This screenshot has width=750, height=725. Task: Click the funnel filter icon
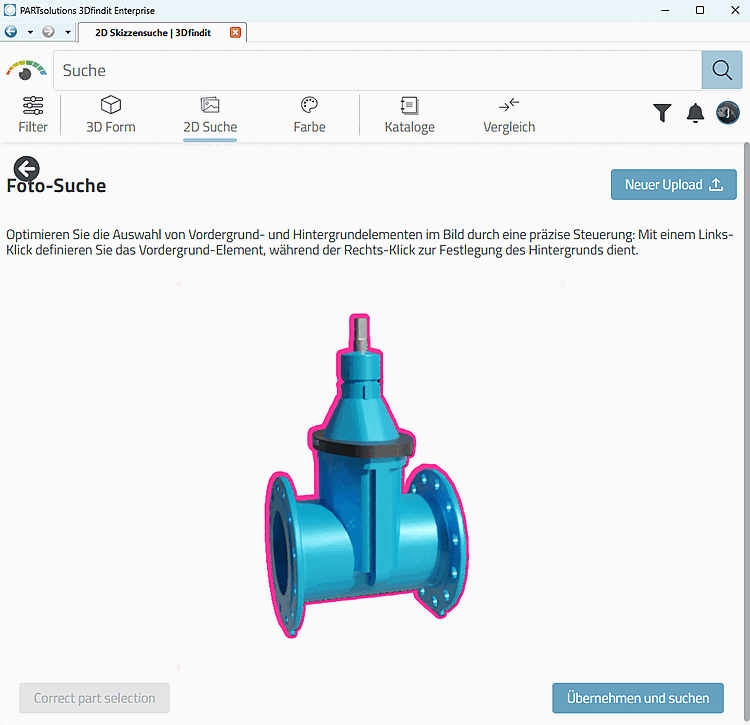[x=662, y=113]
